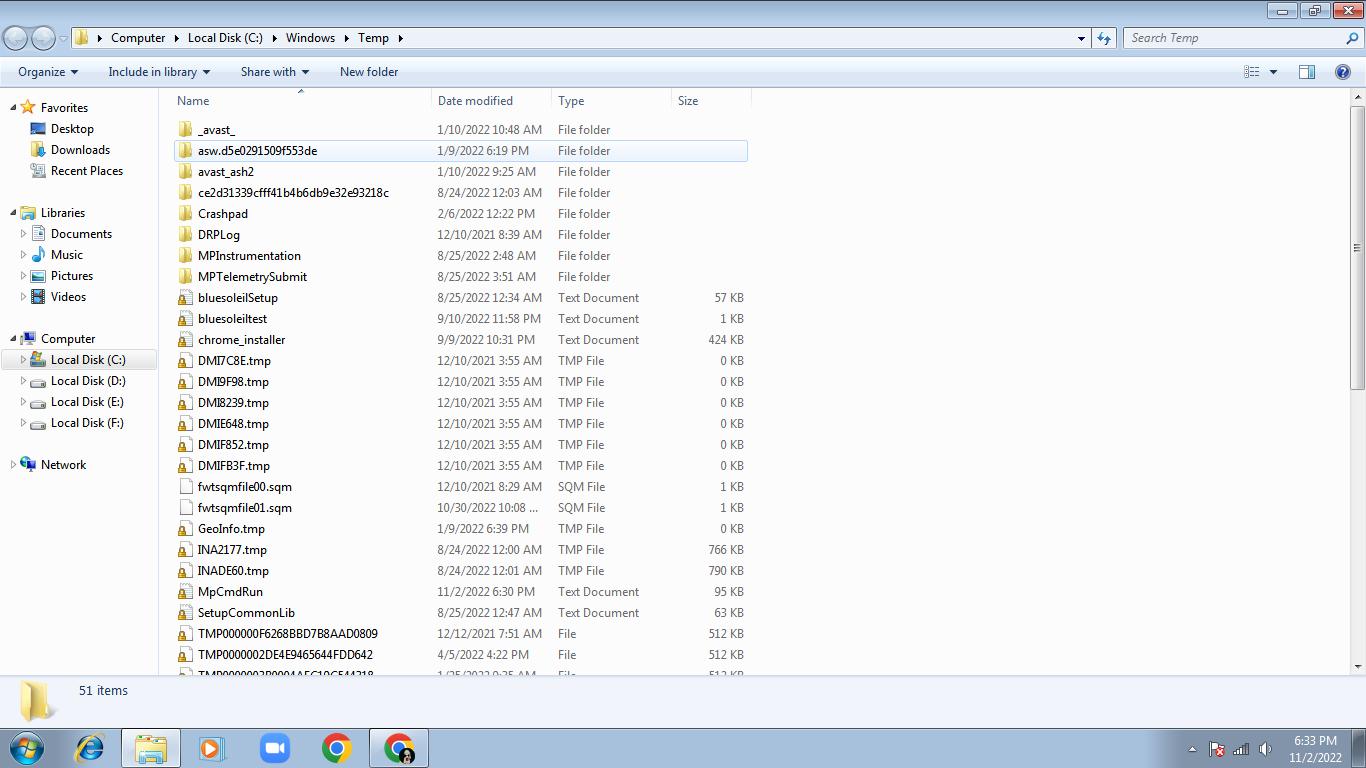Expand the Network tree node
Viewport: 1366px width, 768px height.
tap(14, 465)
